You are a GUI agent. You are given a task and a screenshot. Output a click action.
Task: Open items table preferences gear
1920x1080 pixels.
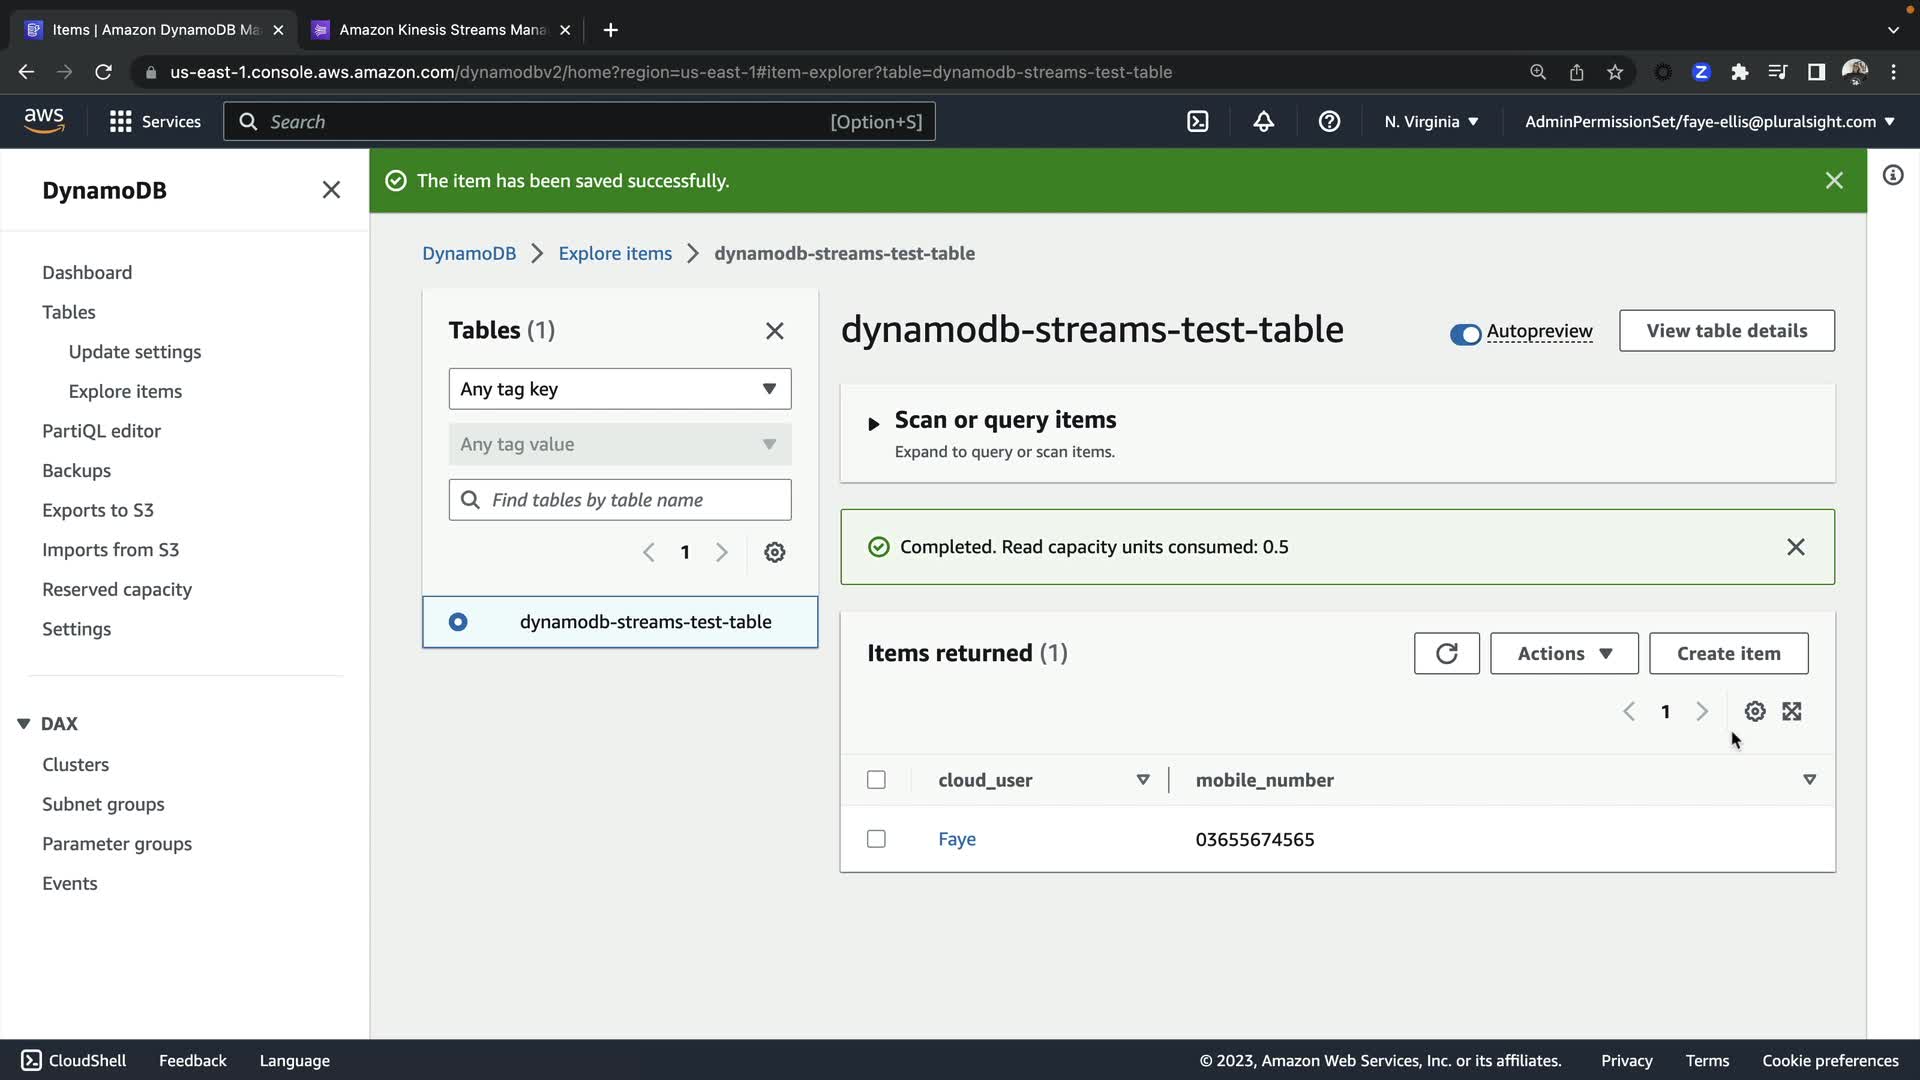click(1754, 711)
